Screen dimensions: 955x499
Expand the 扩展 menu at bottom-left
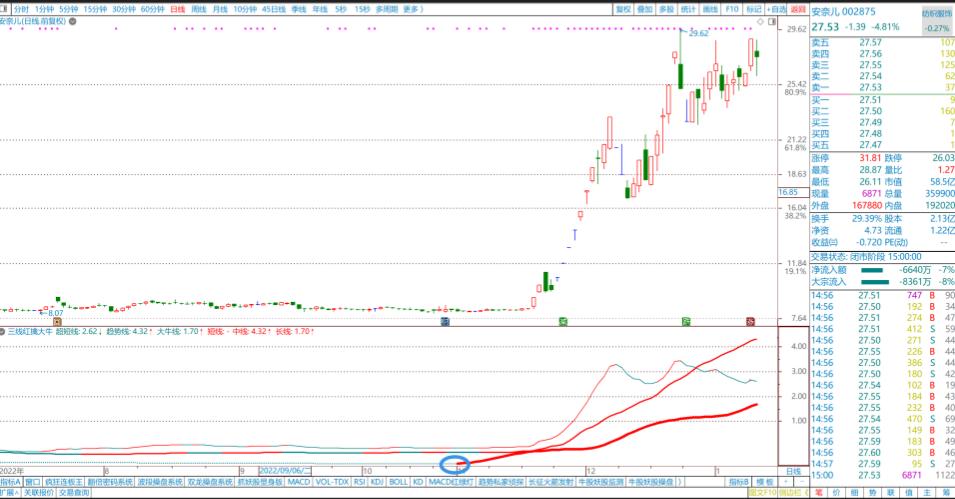pyautogui.click(x=10, y=492)
